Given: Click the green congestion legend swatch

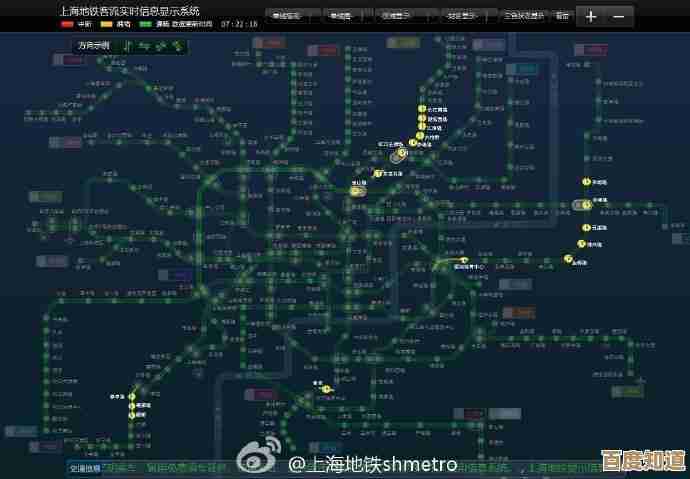Looking at the screenshot, I should coord(145,24).
